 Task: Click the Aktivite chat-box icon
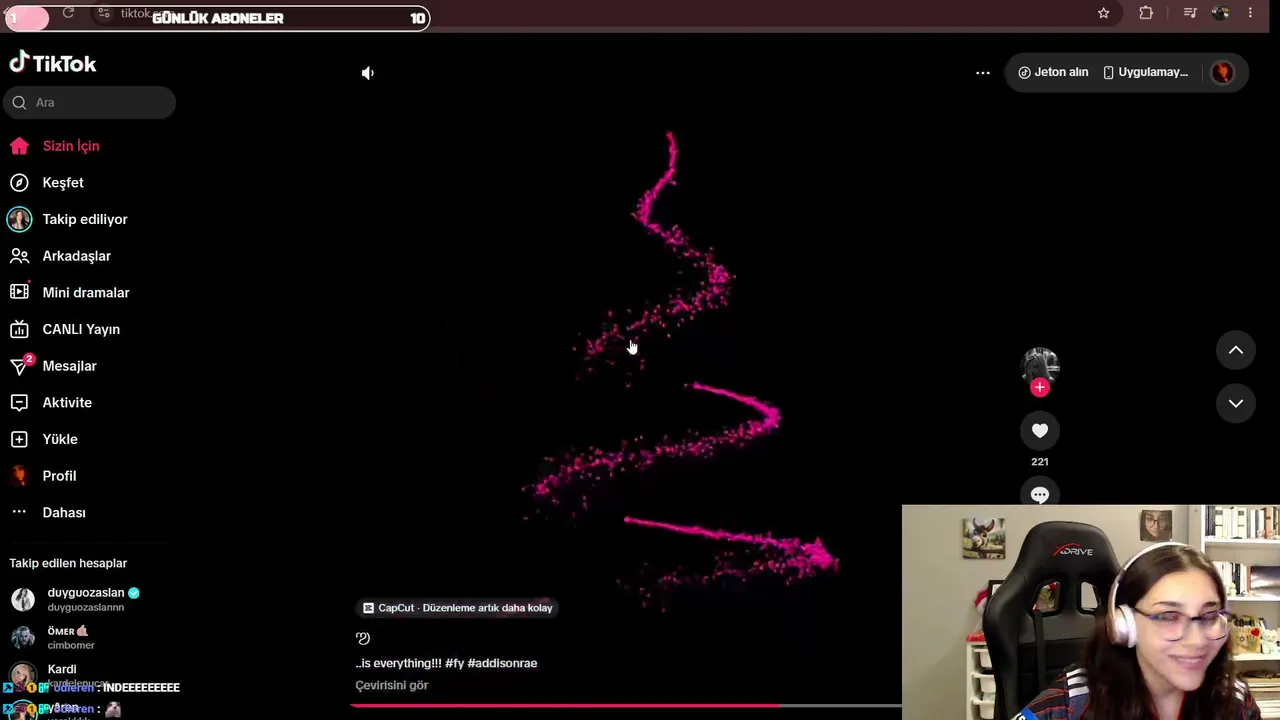pyautogui.click(x=19, y=403)
